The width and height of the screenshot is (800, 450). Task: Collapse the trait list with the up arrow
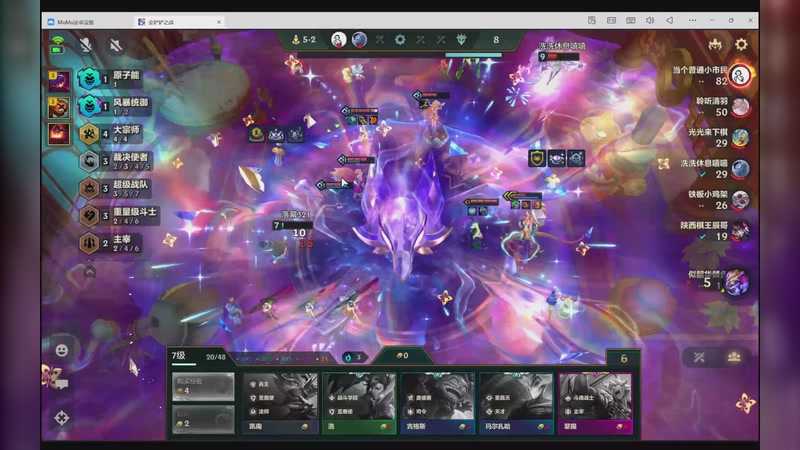89,271
